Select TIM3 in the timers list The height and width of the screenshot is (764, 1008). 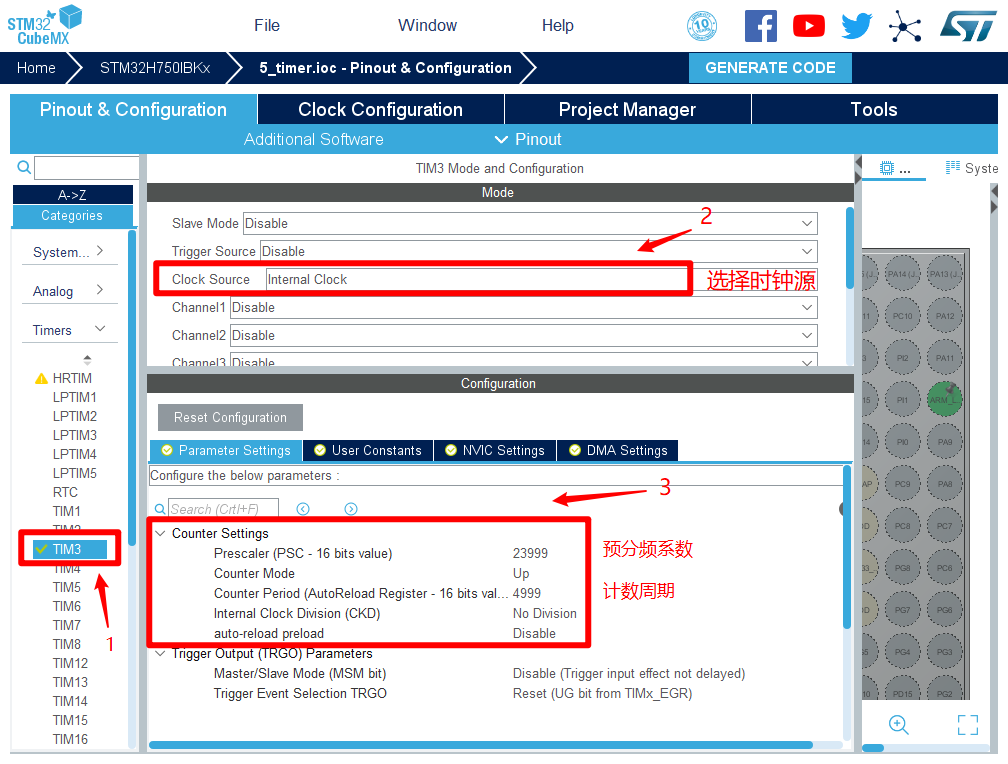coord(67,549)
